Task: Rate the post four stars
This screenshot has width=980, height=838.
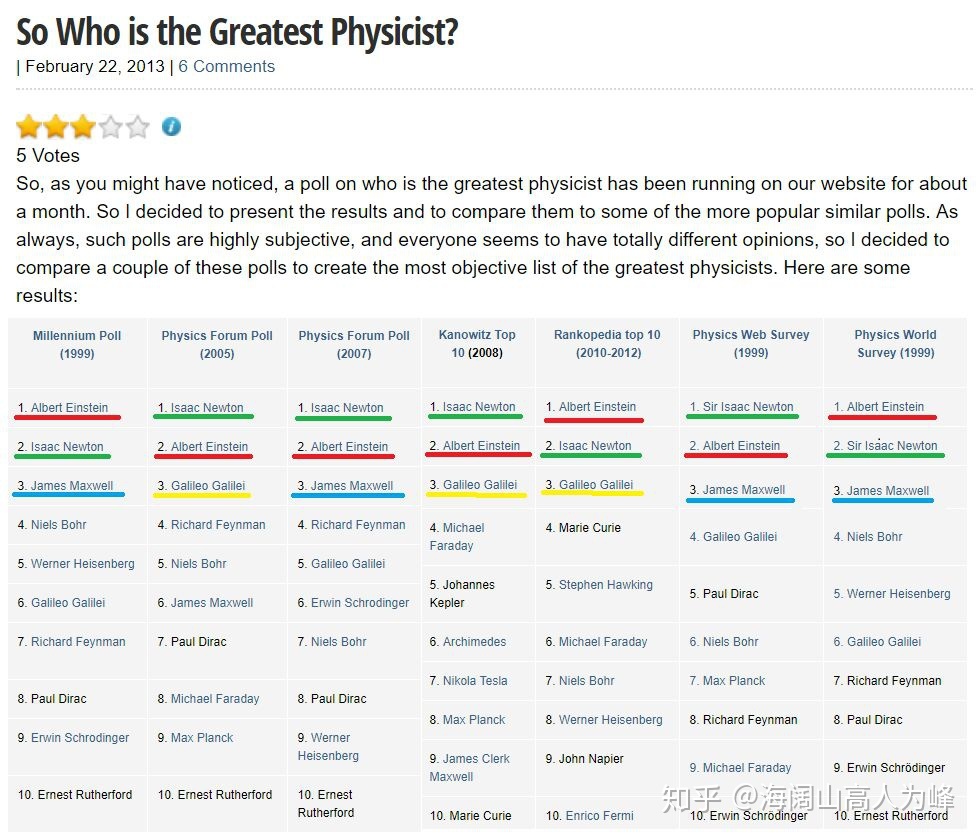Action: [x=110, y=127]
